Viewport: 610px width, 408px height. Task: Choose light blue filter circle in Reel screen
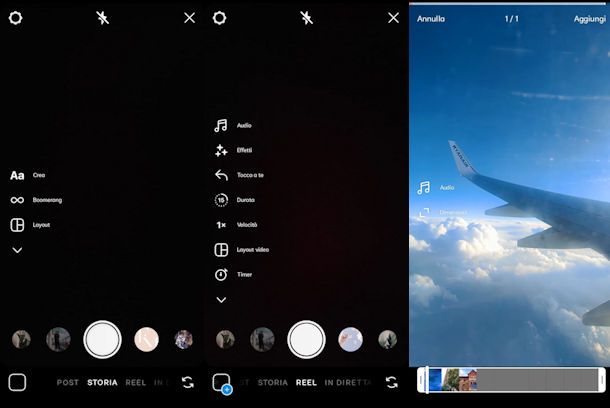click(350, 340)
